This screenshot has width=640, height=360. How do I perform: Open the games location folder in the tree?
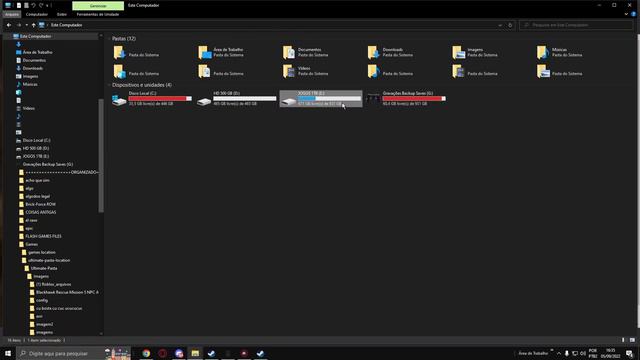pos(42,252)
